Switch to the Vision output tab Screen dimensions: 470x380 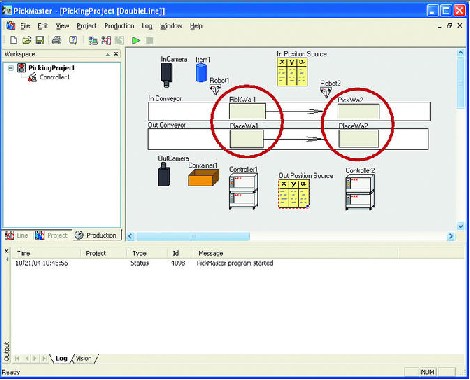(84, 359)
